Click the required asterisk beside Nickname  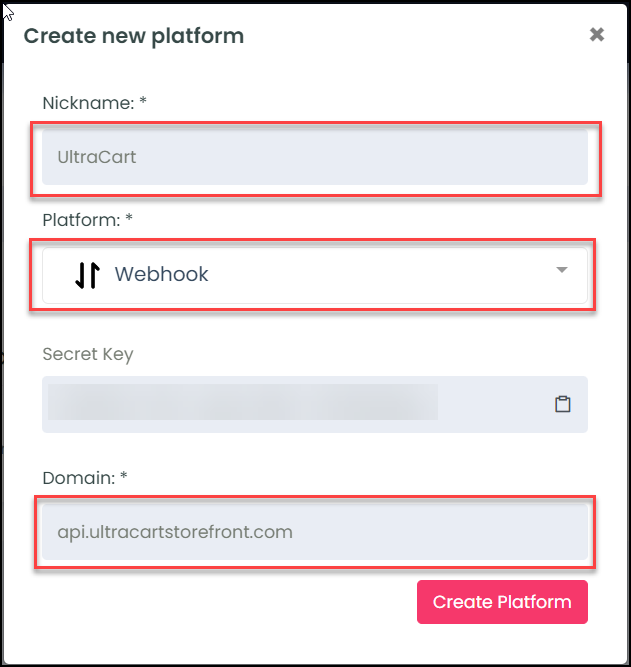(143, 101)
